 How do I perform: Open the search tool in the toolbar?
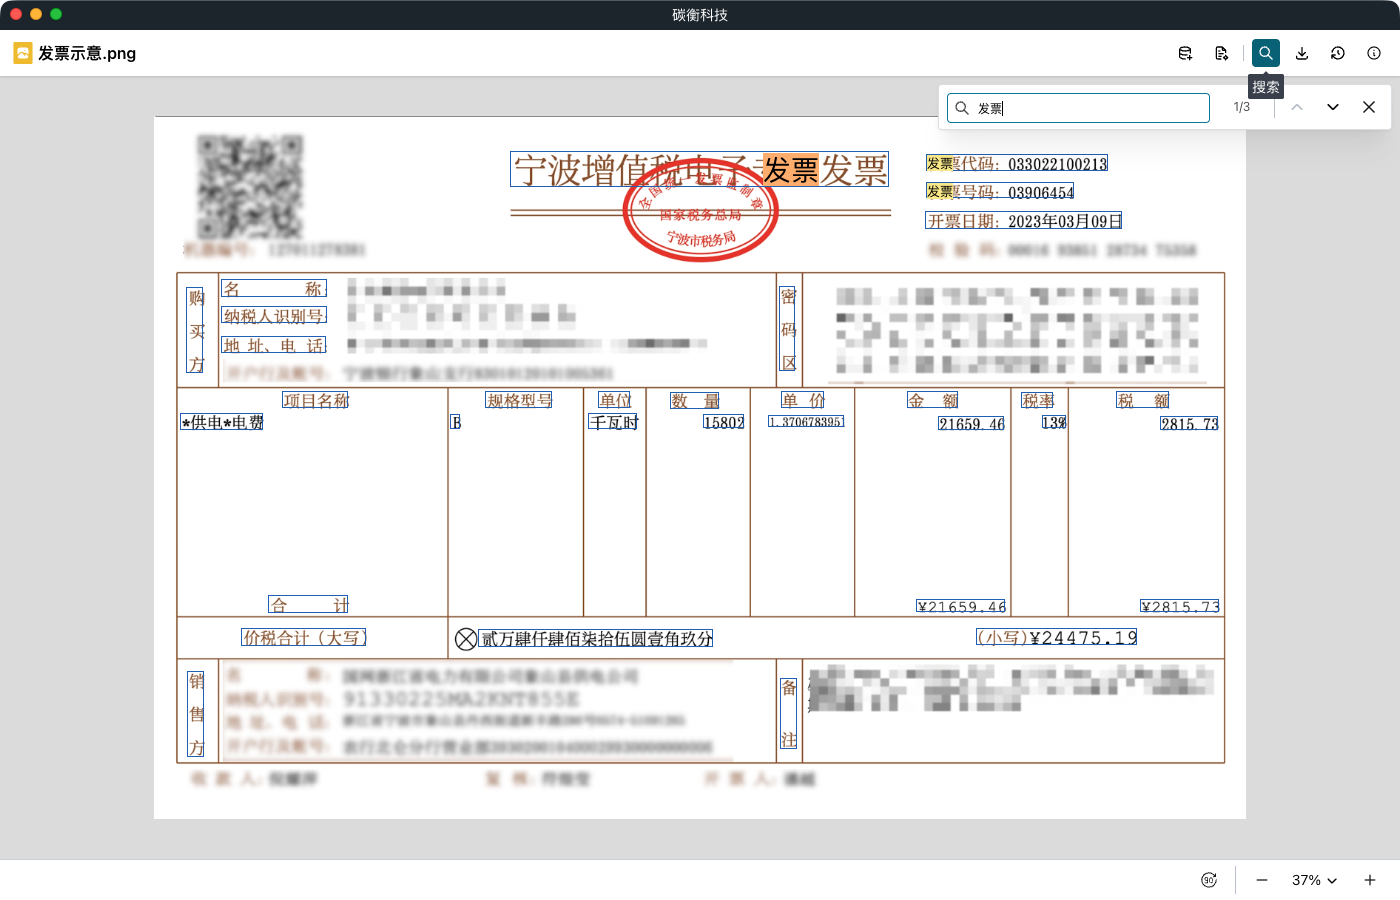[x=1265, y=53]
